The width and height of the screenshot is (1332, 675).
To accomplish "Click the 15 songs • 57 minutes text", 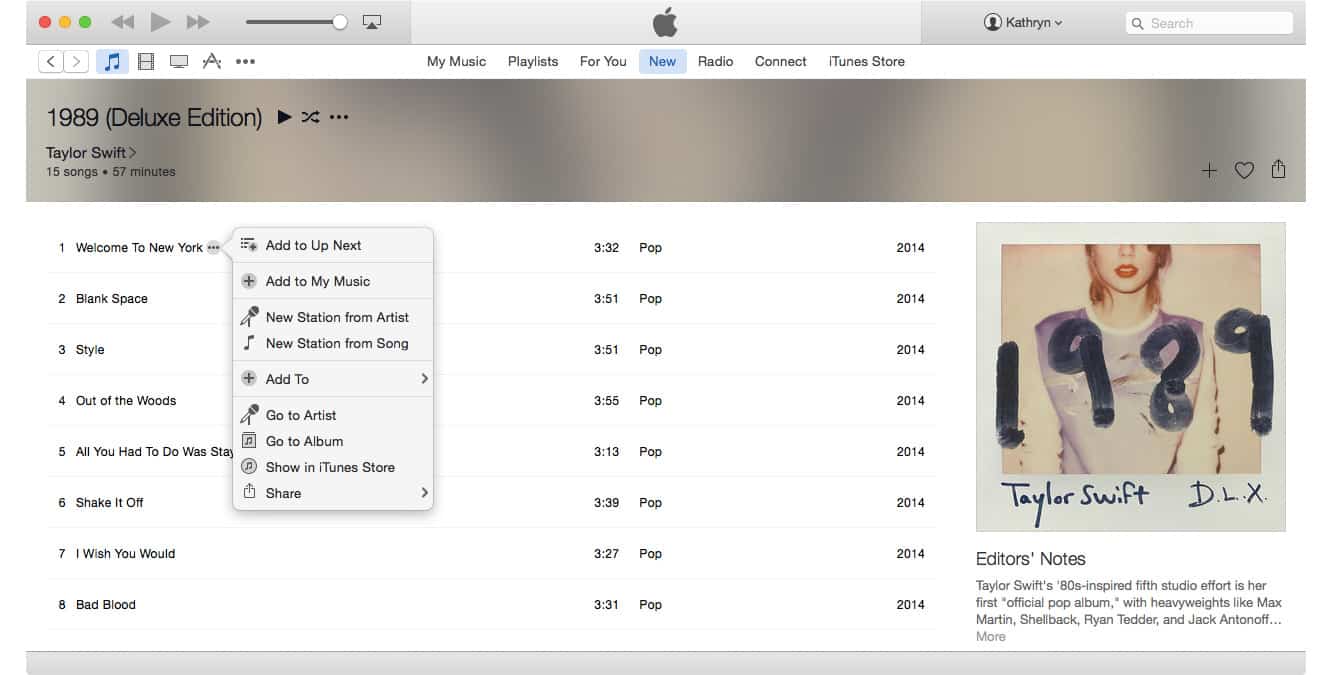I will click(110, 172).
